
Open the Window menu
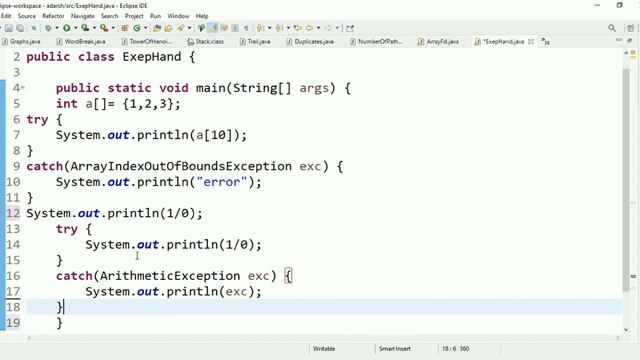click(x=178, y=16)
